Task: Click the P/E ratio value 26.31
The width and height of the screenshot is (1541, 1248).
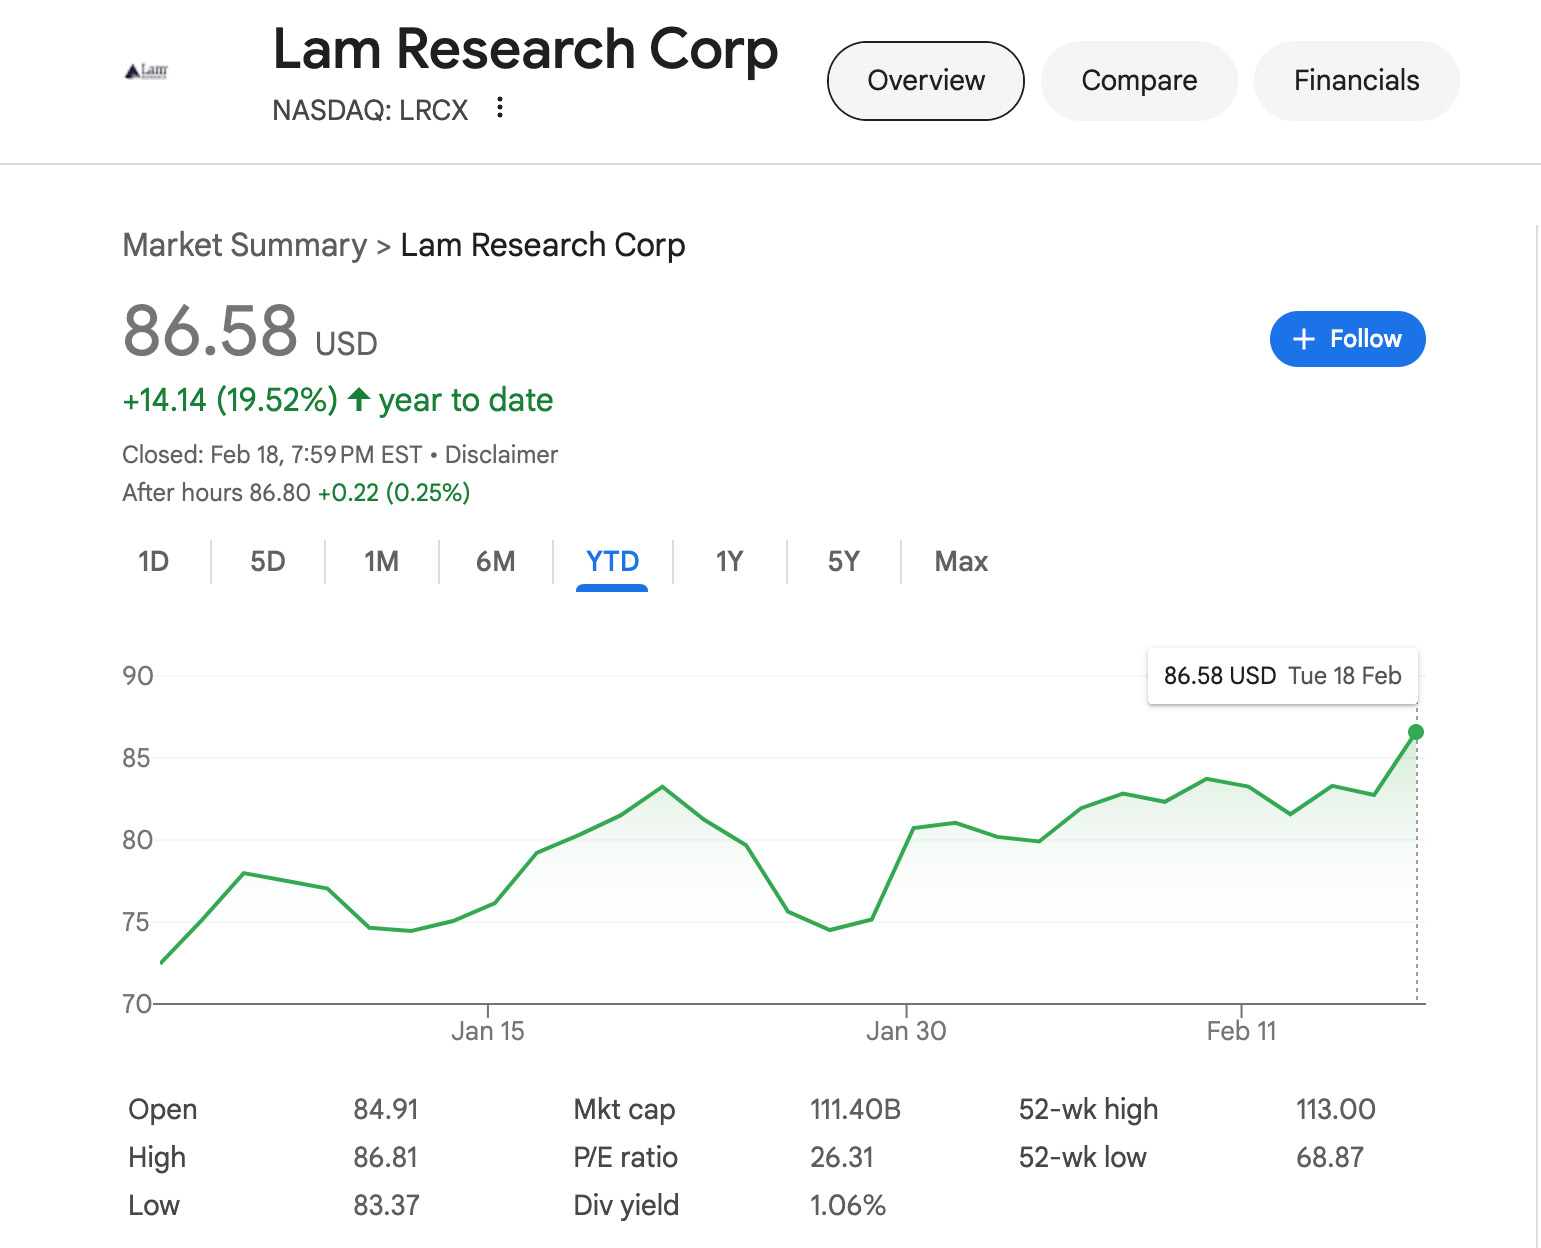Action: (841, 1157)
